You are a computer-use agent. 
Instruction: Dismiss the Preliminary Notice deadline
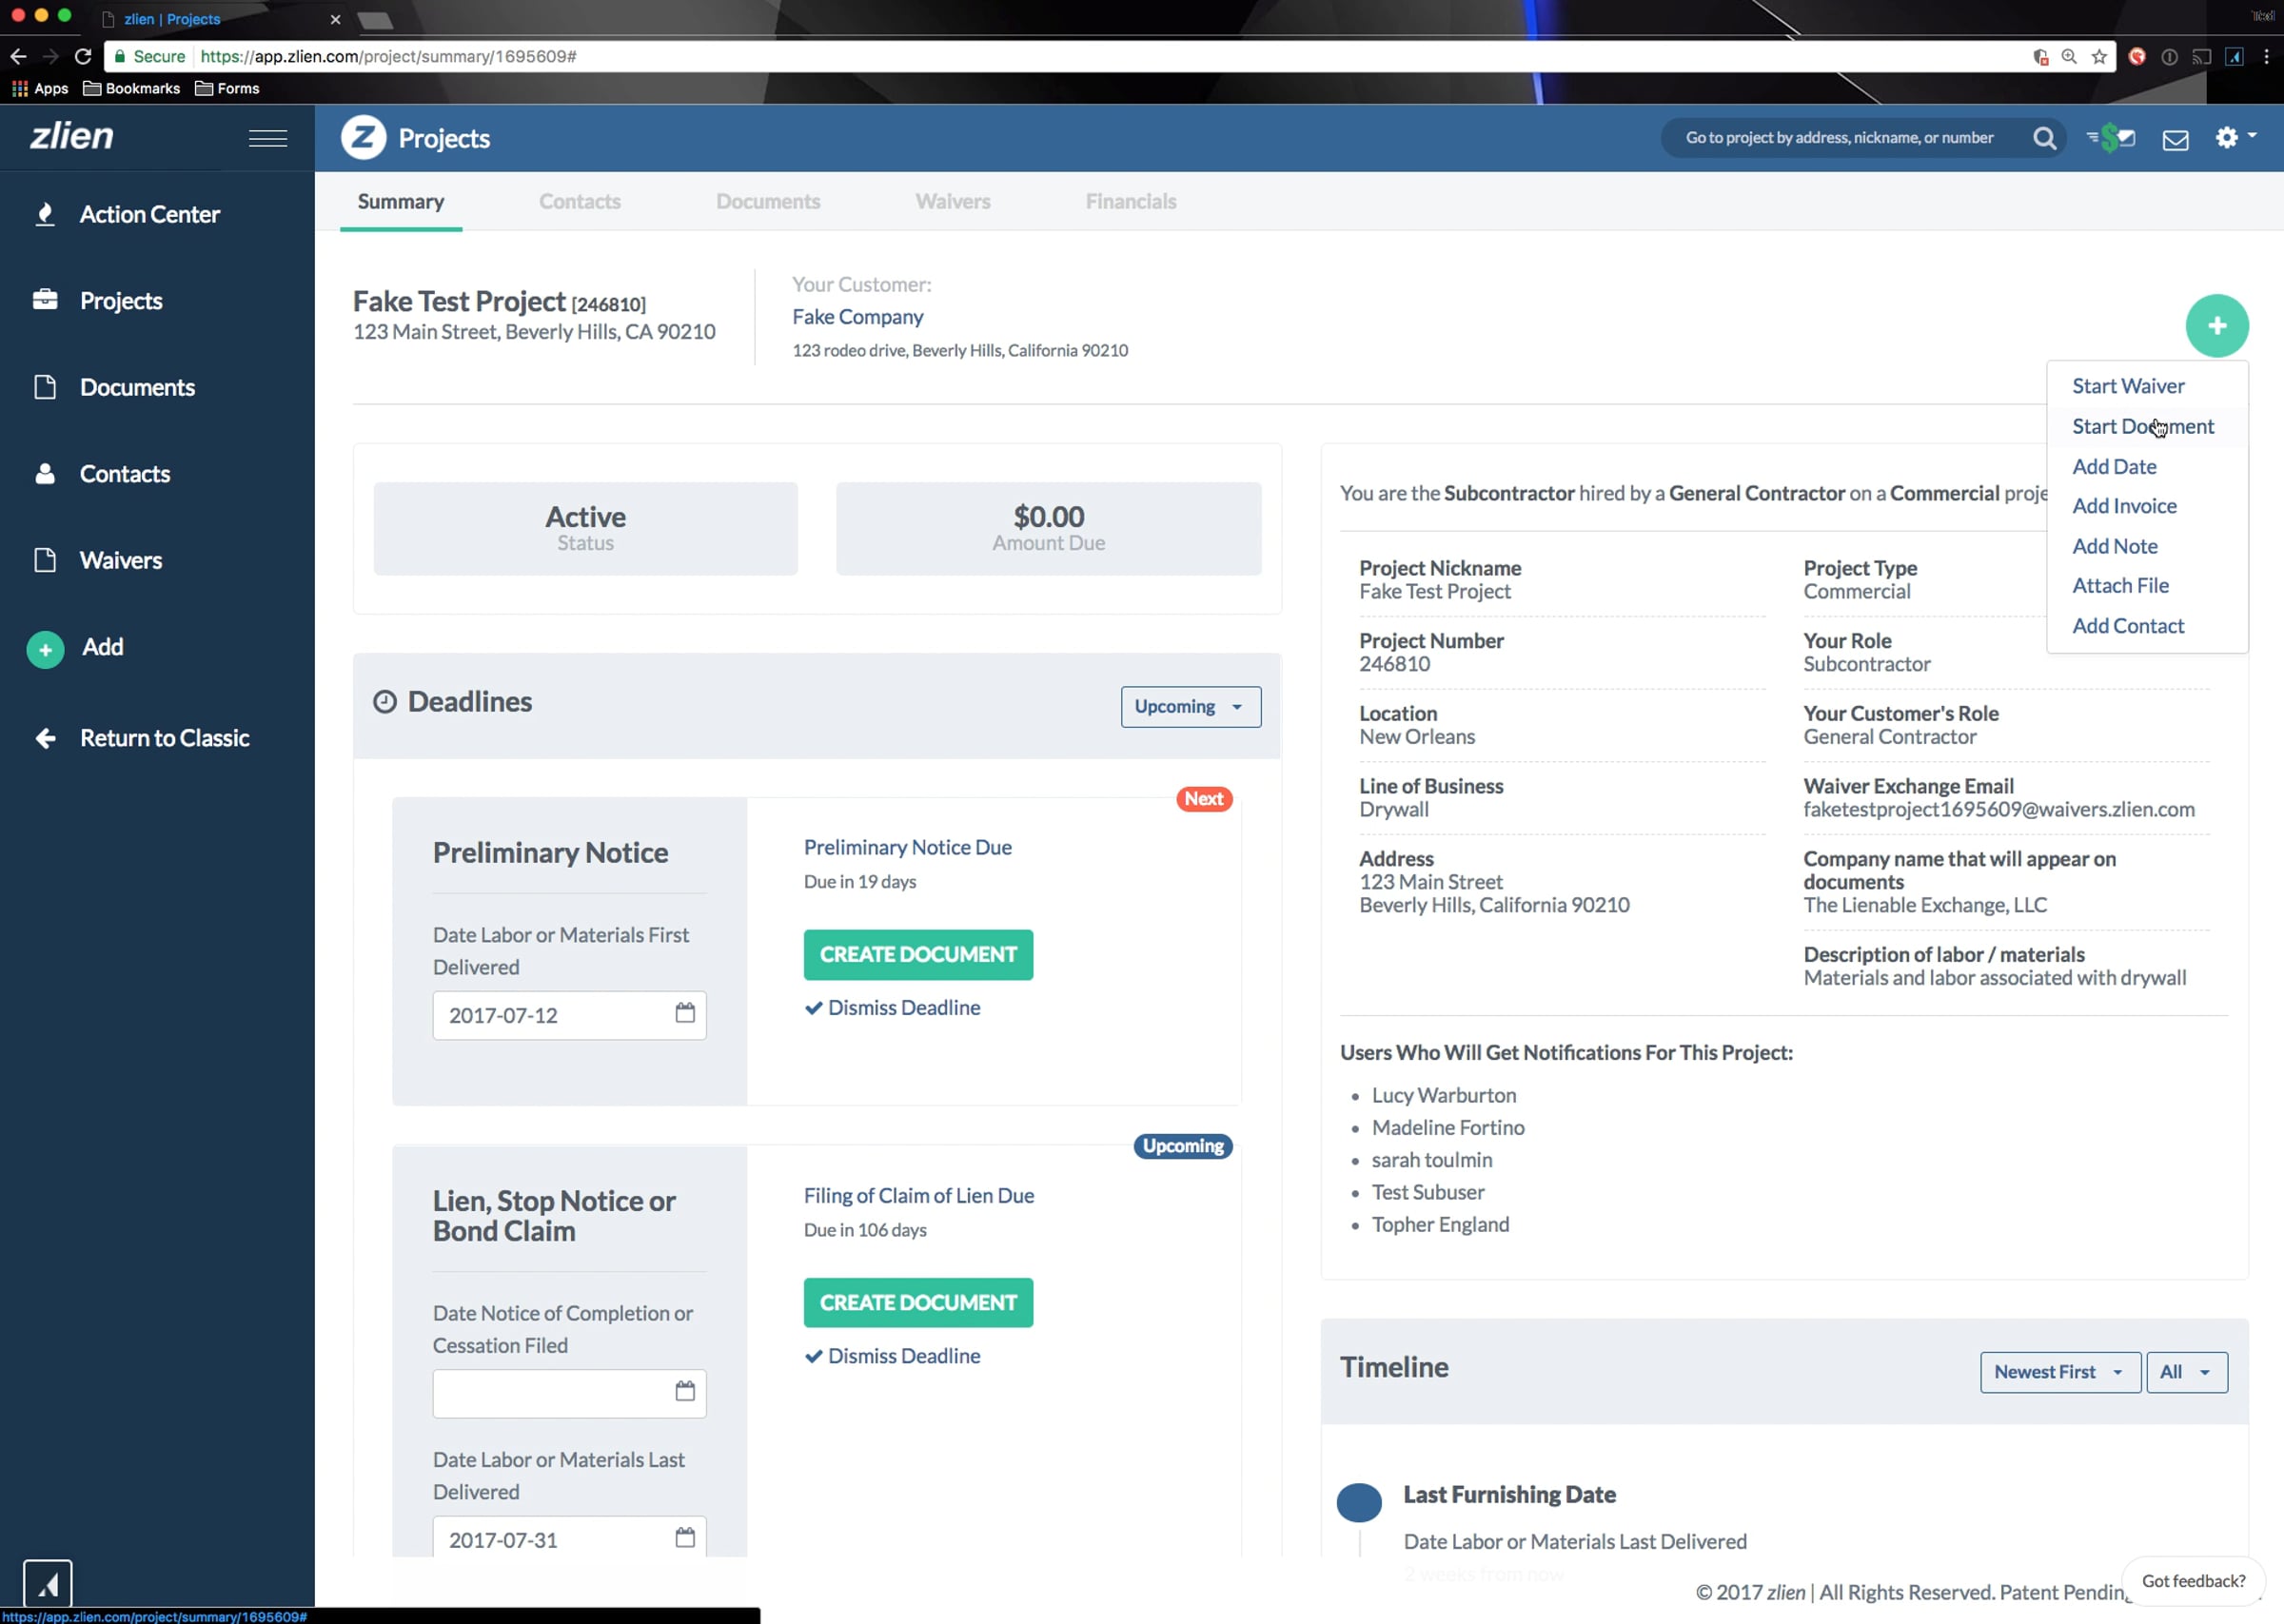(892, 1008)
